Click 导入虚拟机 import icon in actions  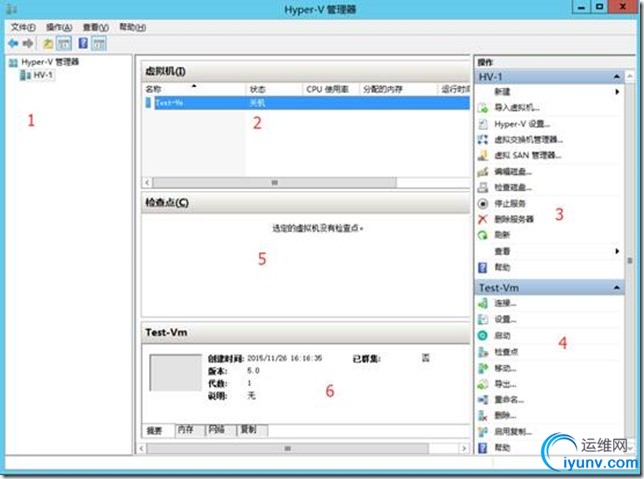coord(483,108)
